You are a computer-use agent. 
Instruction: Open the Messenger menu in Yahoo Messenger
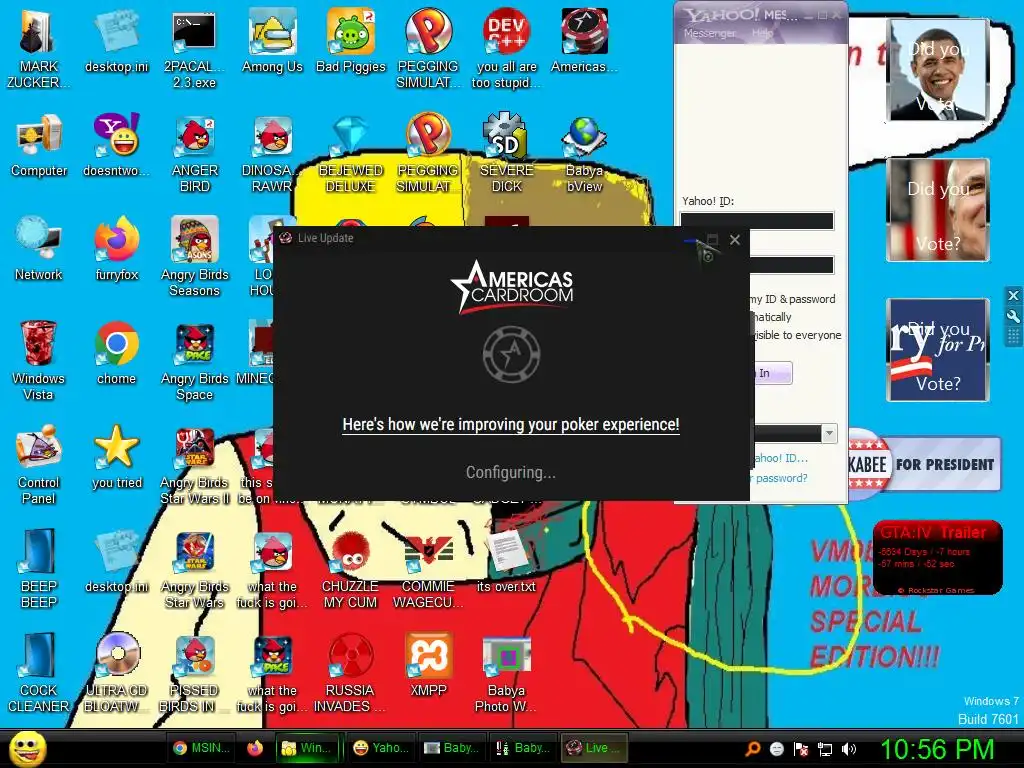(709, 33)
